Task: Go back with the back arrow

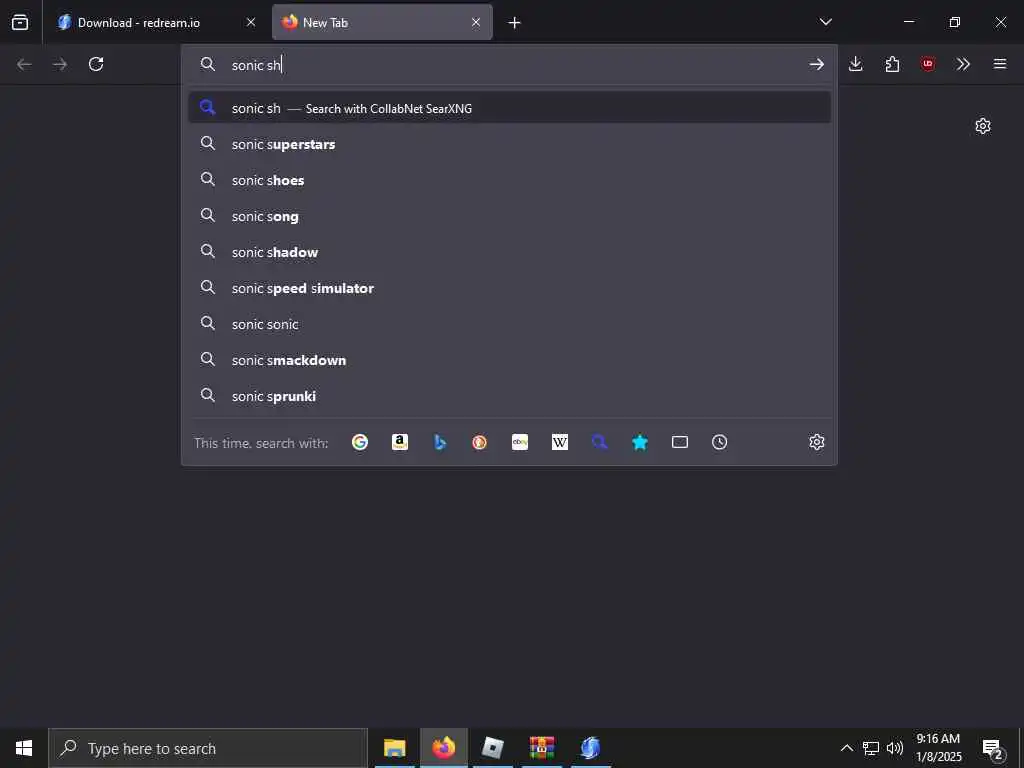Action: click(x=24, y=64)
